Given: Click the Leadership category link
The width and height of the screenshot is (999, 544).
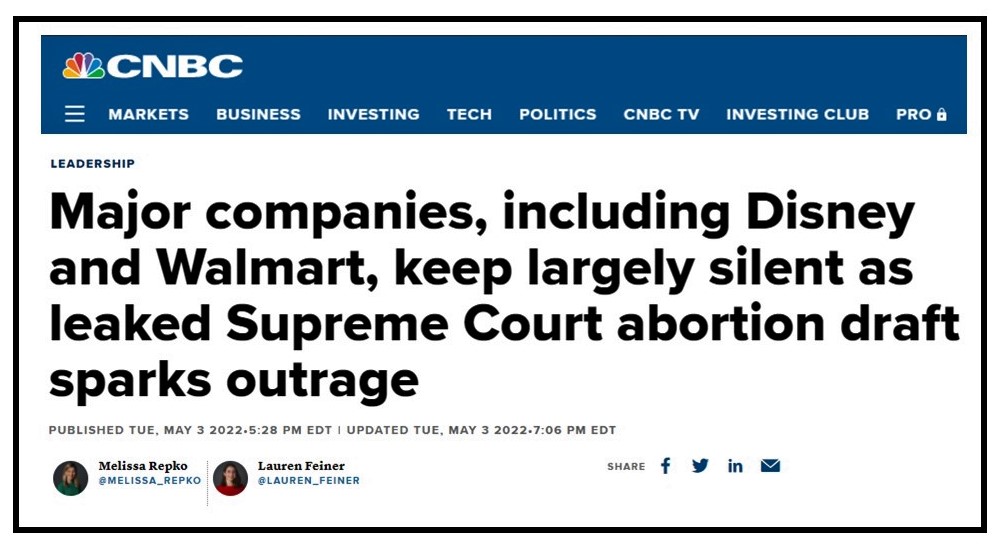Looking at the screenshot, I should [92, 164].
